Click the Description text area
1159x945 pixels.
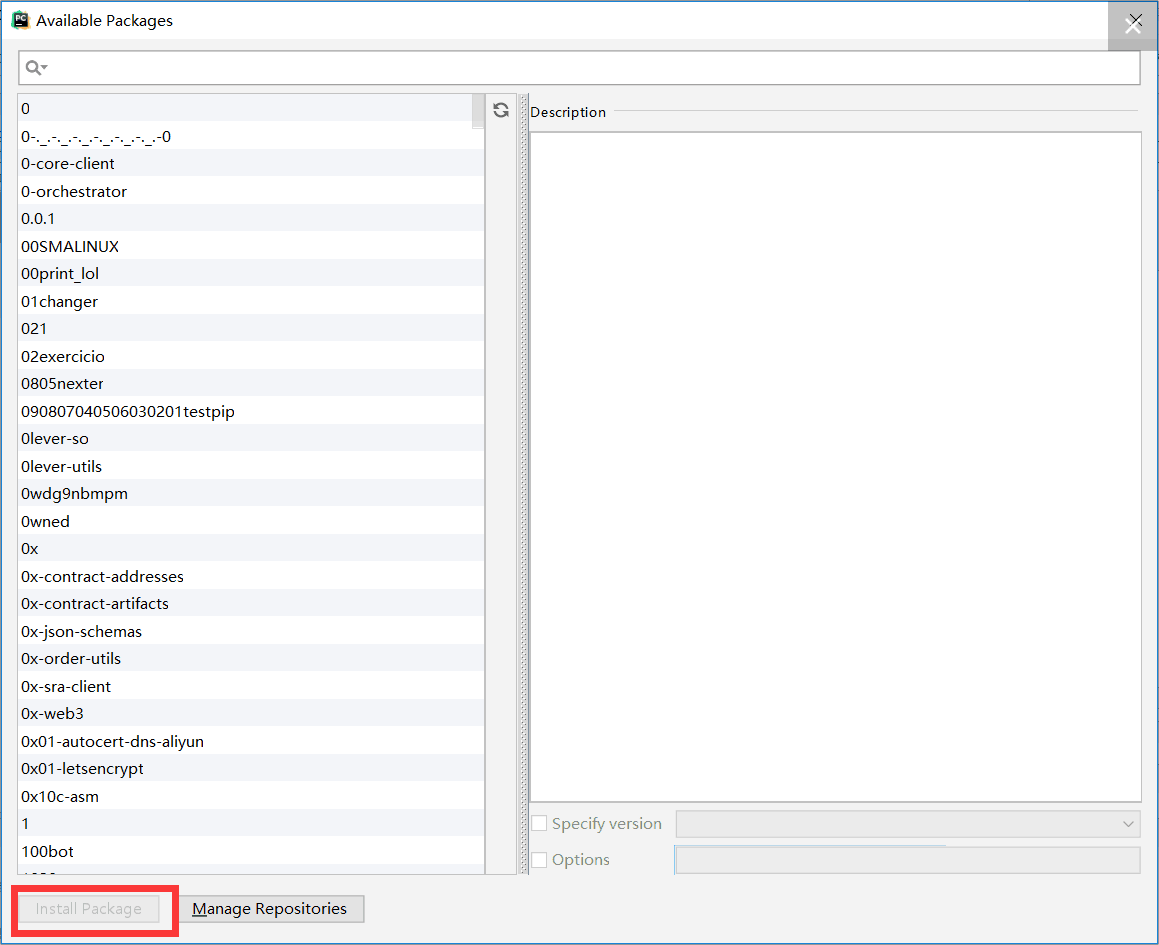[835, 467]
